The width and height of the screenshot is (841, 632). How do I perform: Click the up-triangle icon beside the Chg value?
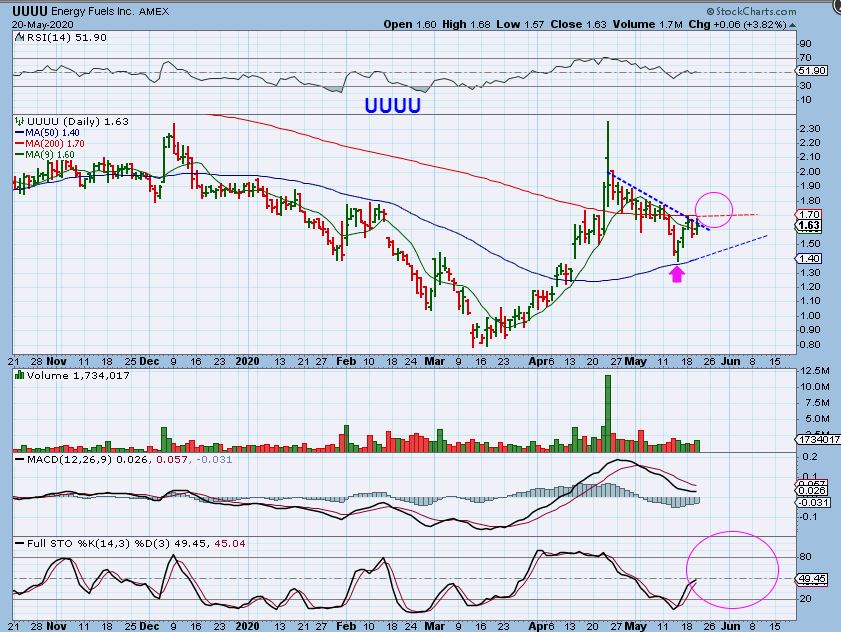tap(792, 25)
